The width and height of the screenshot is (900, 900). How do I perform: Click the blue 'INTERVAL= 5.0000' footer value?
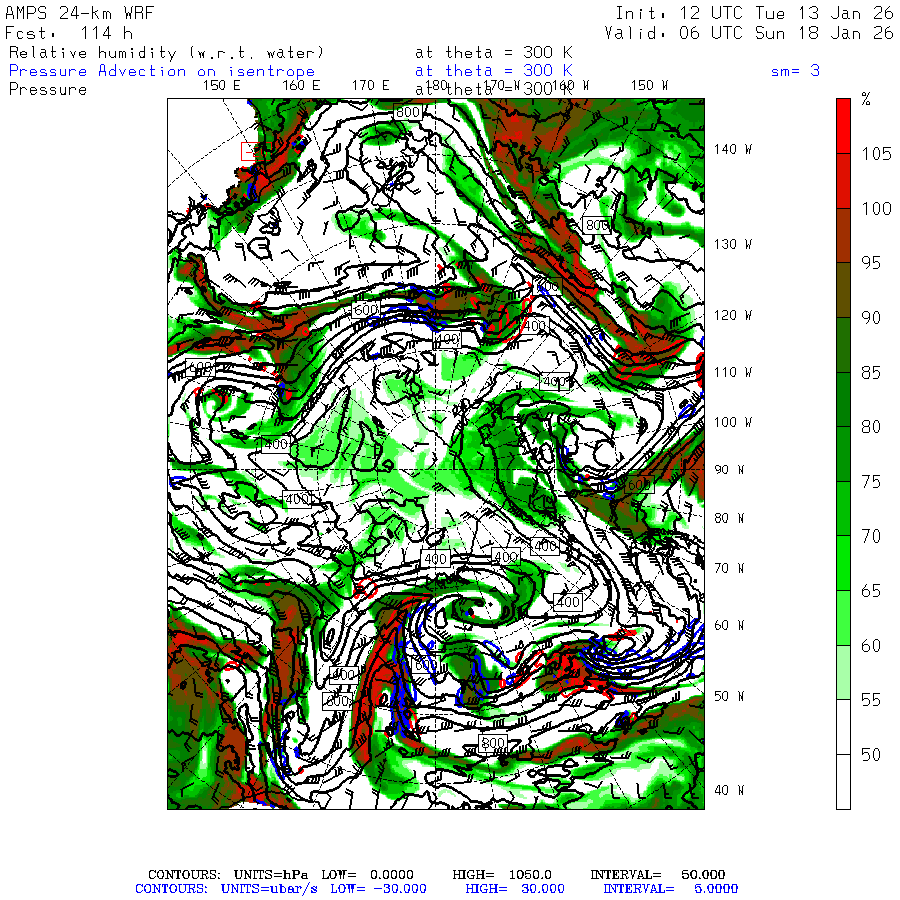670,889
